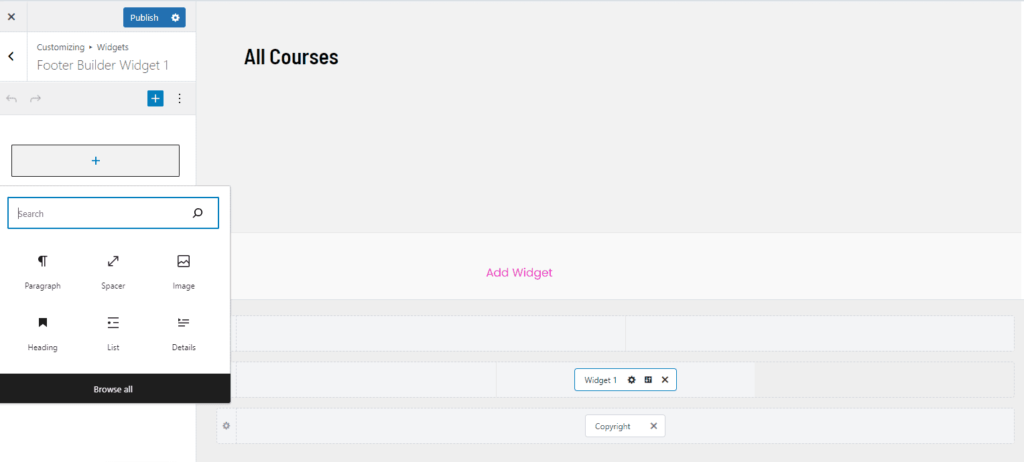Screen dimensions: 1024x462
Task: Insert a Paragraph block
Action: point(42,271)
